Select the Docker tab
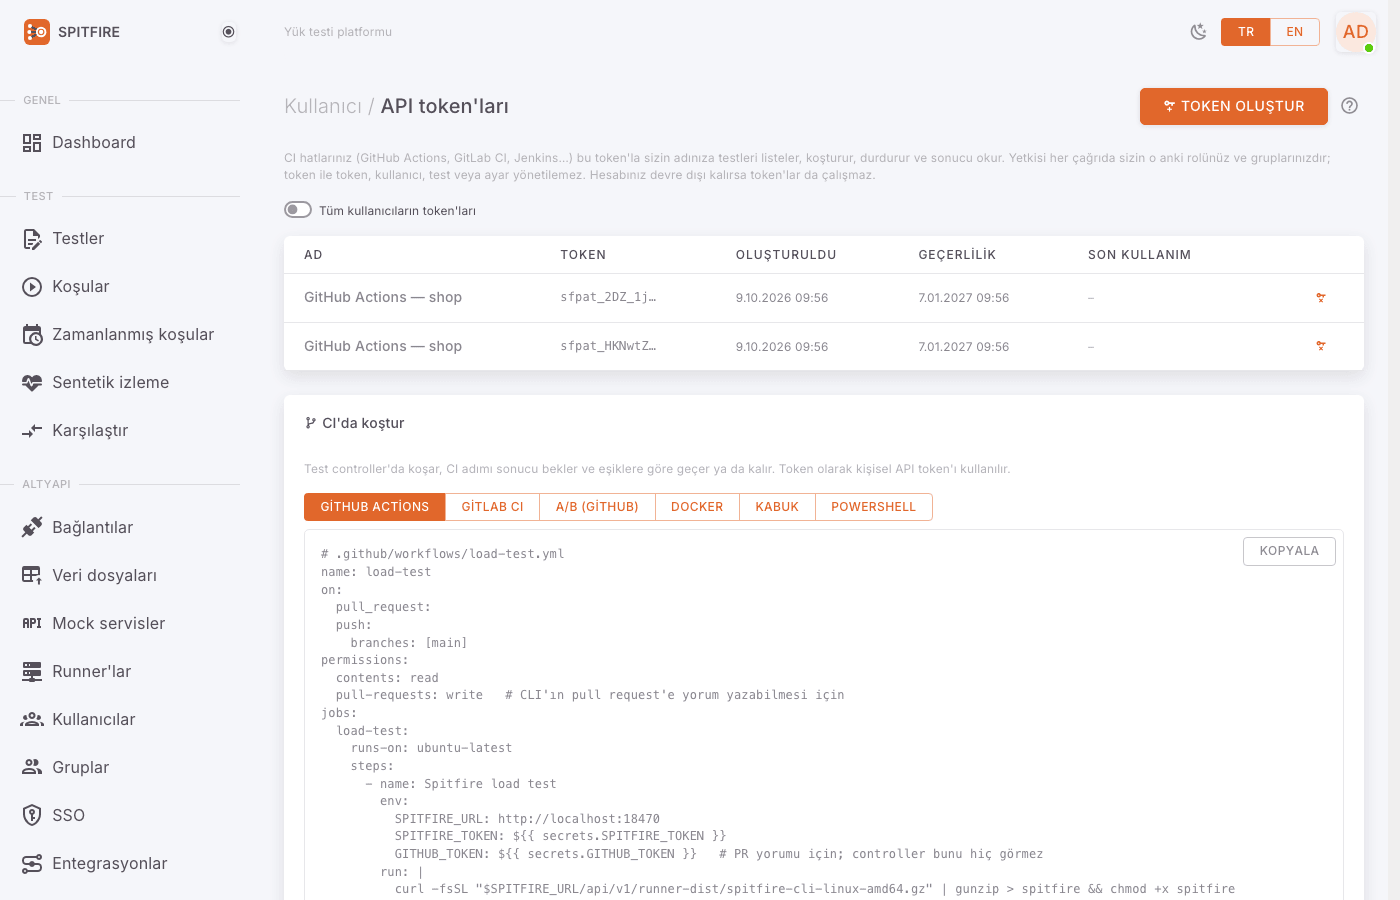The image size is (1400, 900). (x=697, y=507)
